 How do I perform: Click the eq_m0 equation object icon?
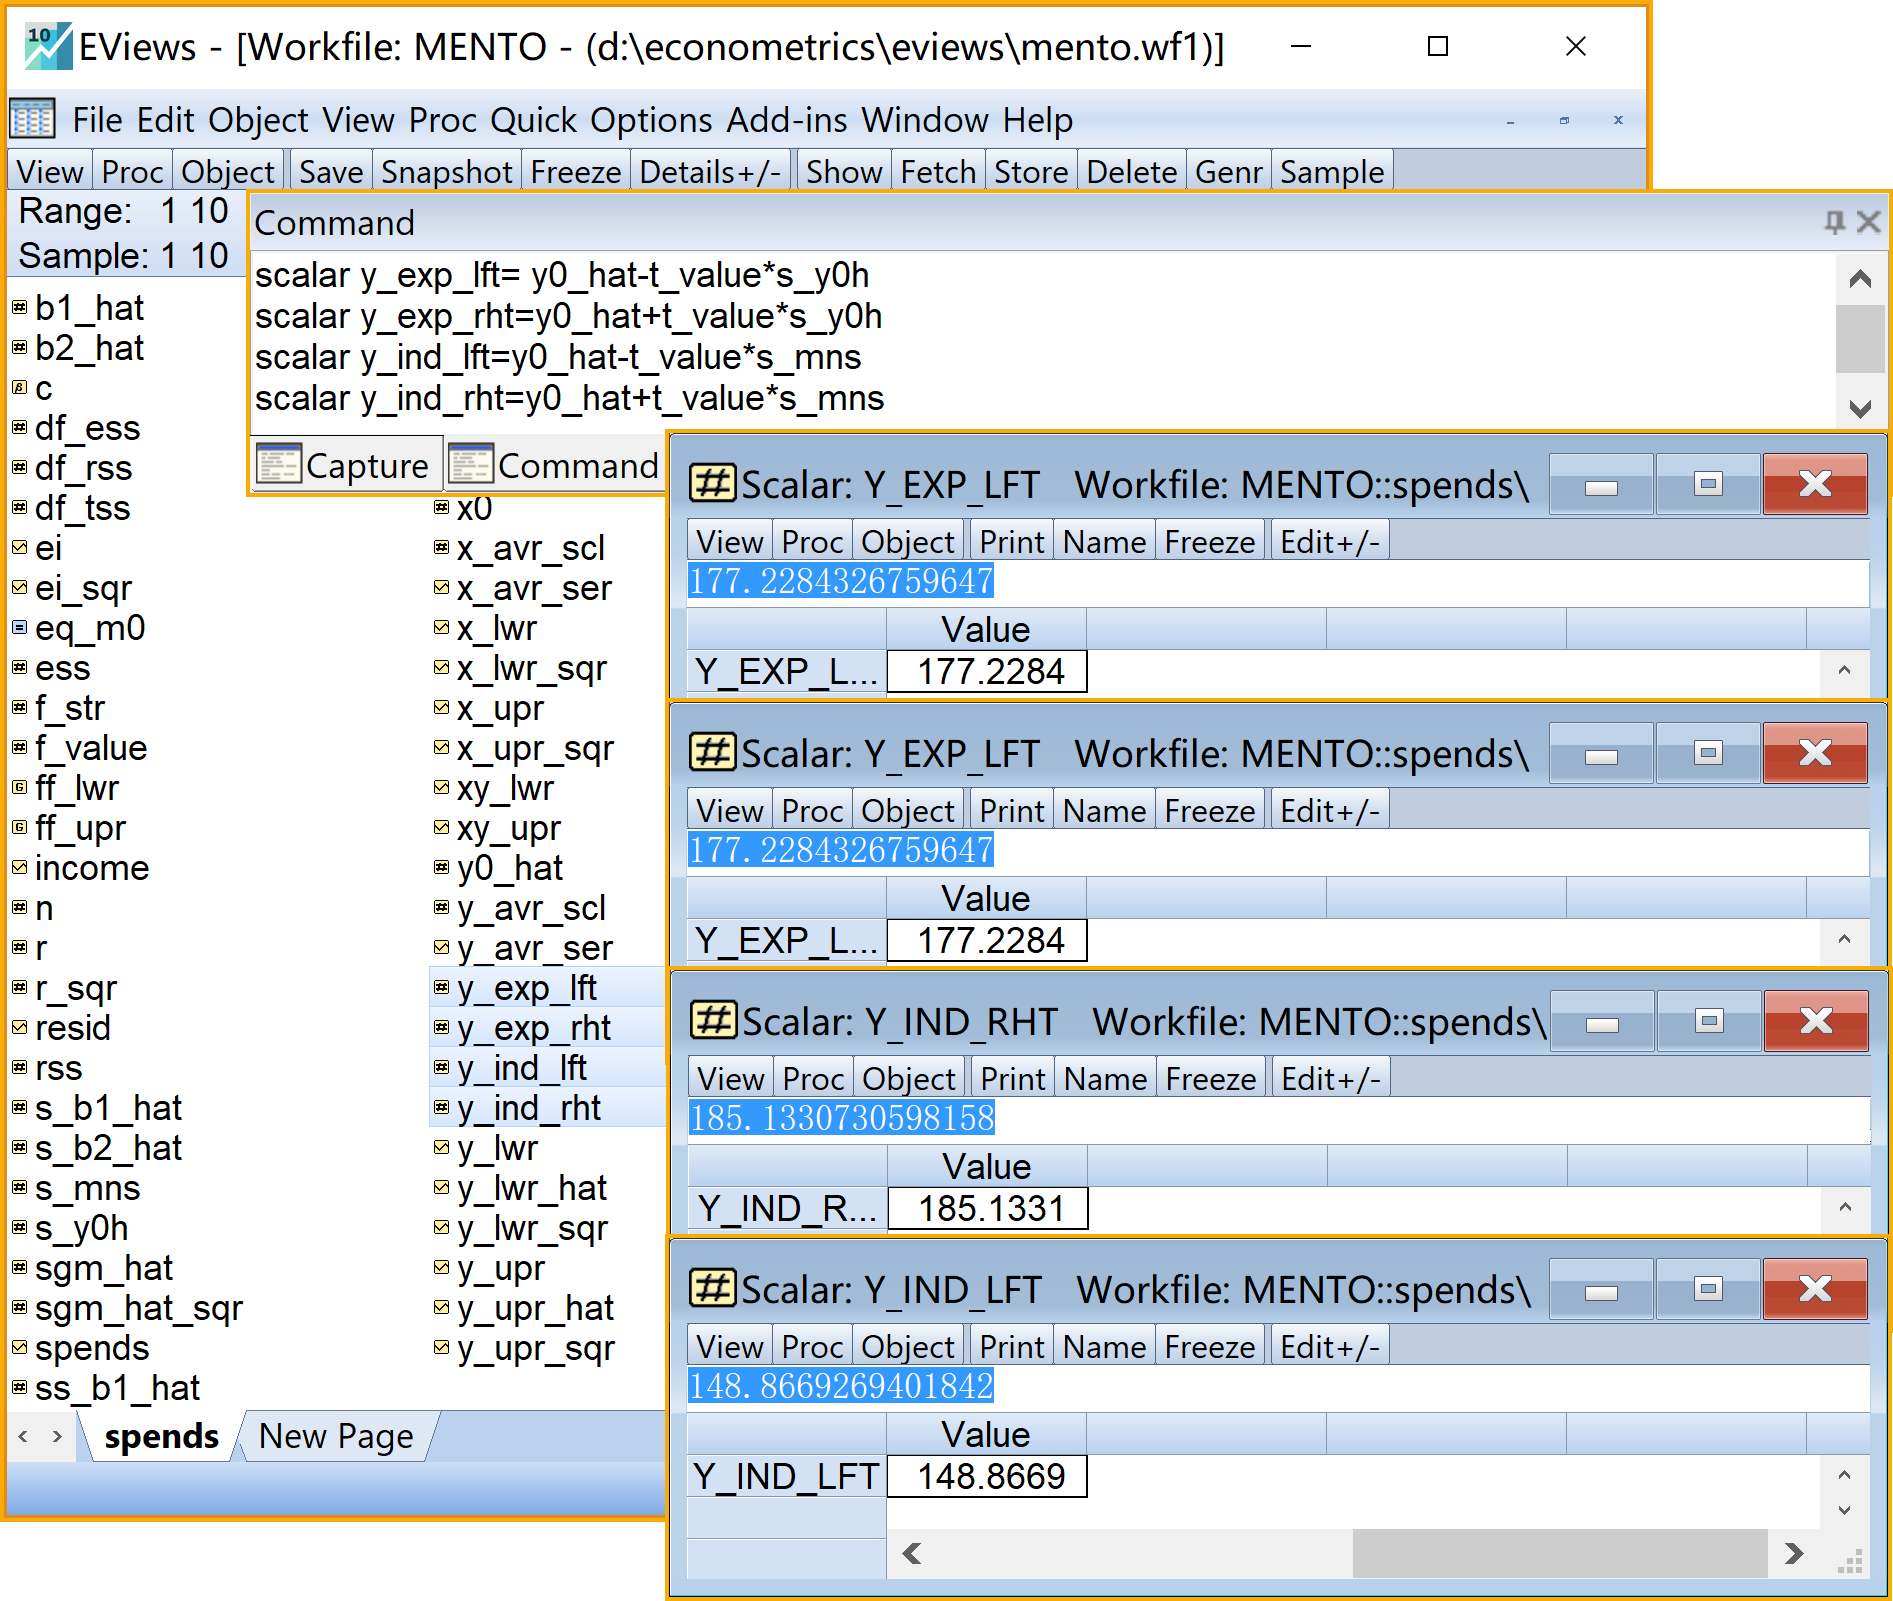click(19, 628)
